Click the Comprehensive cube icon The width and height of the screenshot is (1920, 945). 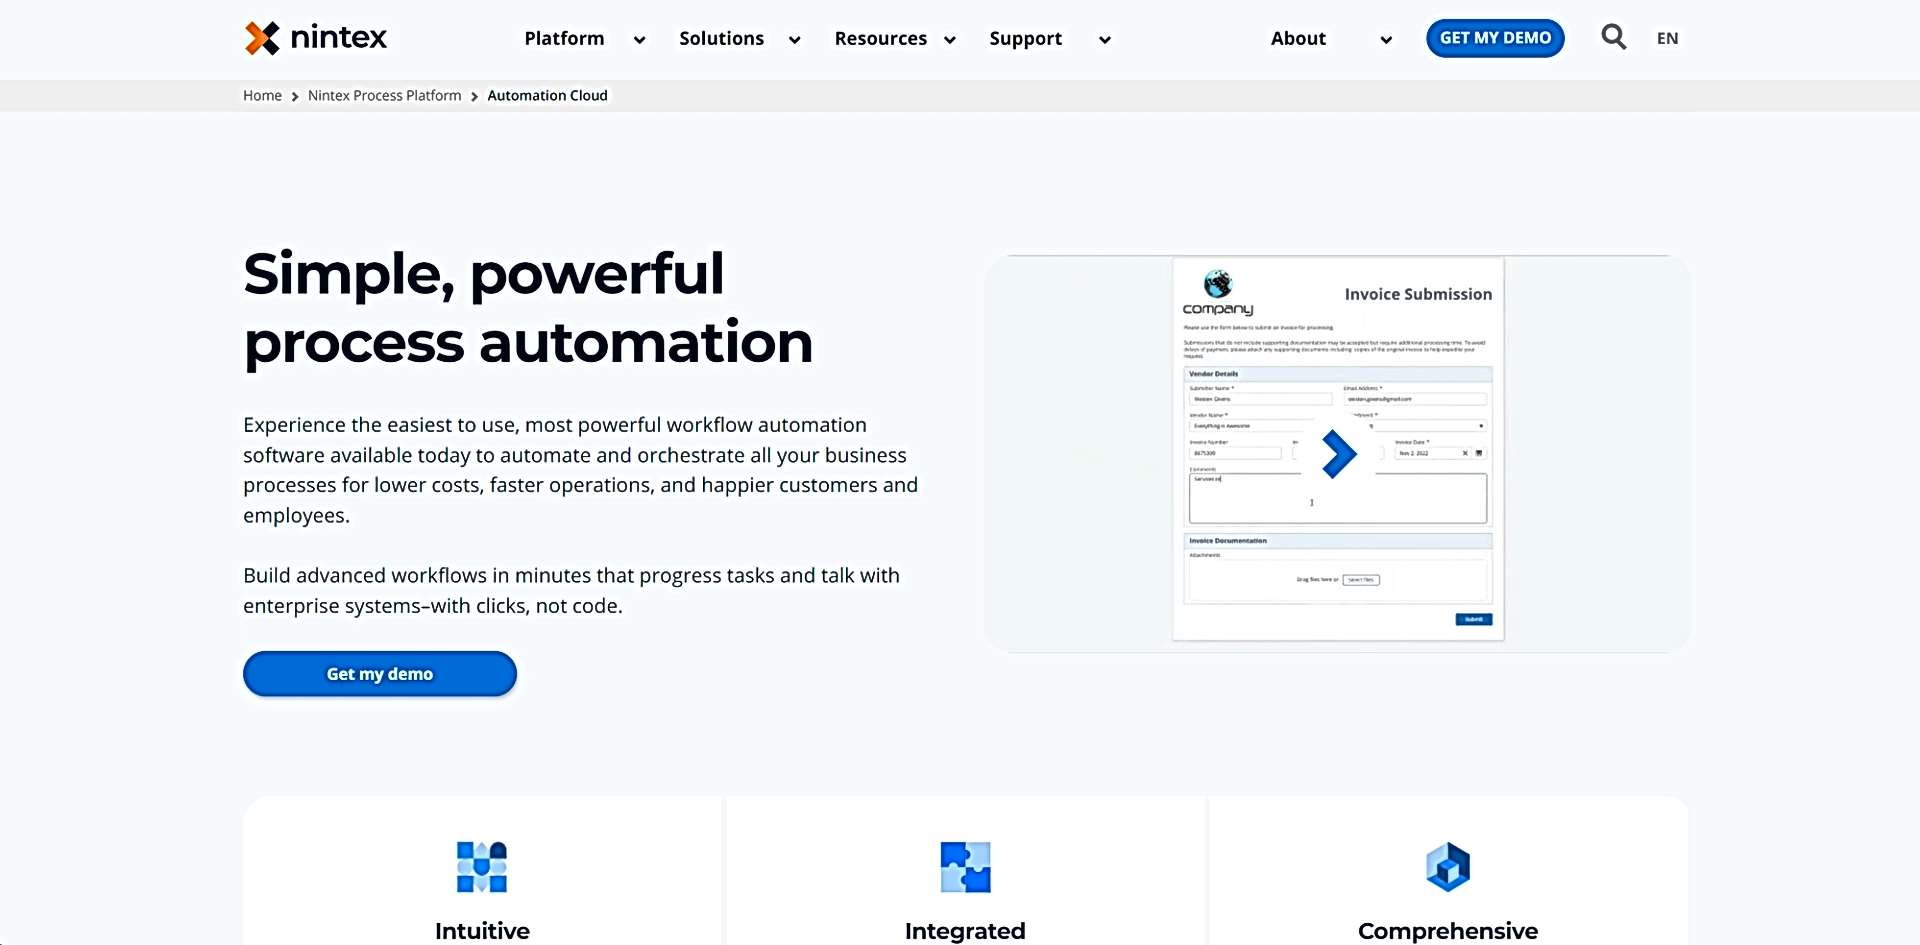(1448, 866)
